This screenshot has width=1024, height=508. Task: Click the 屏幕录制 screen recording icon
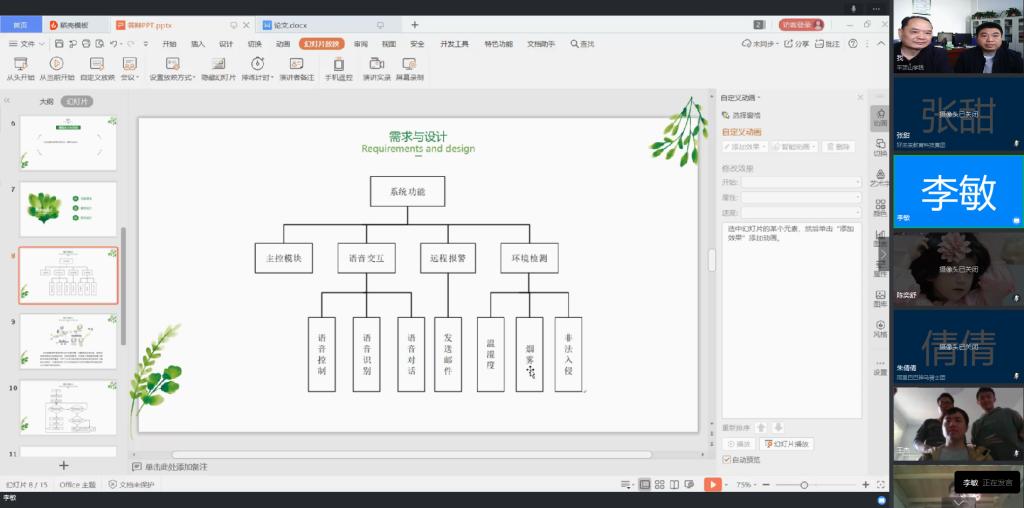pos(409,63)
